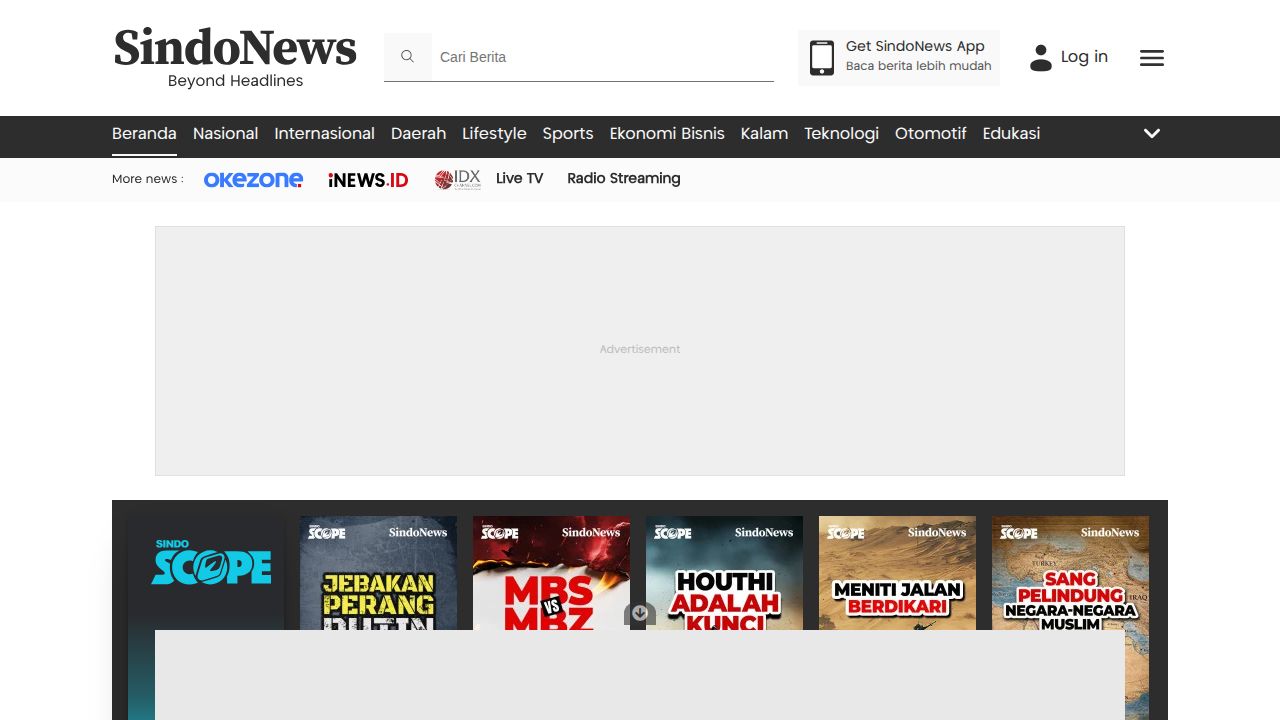Open the Nasional section

[225, 134]
